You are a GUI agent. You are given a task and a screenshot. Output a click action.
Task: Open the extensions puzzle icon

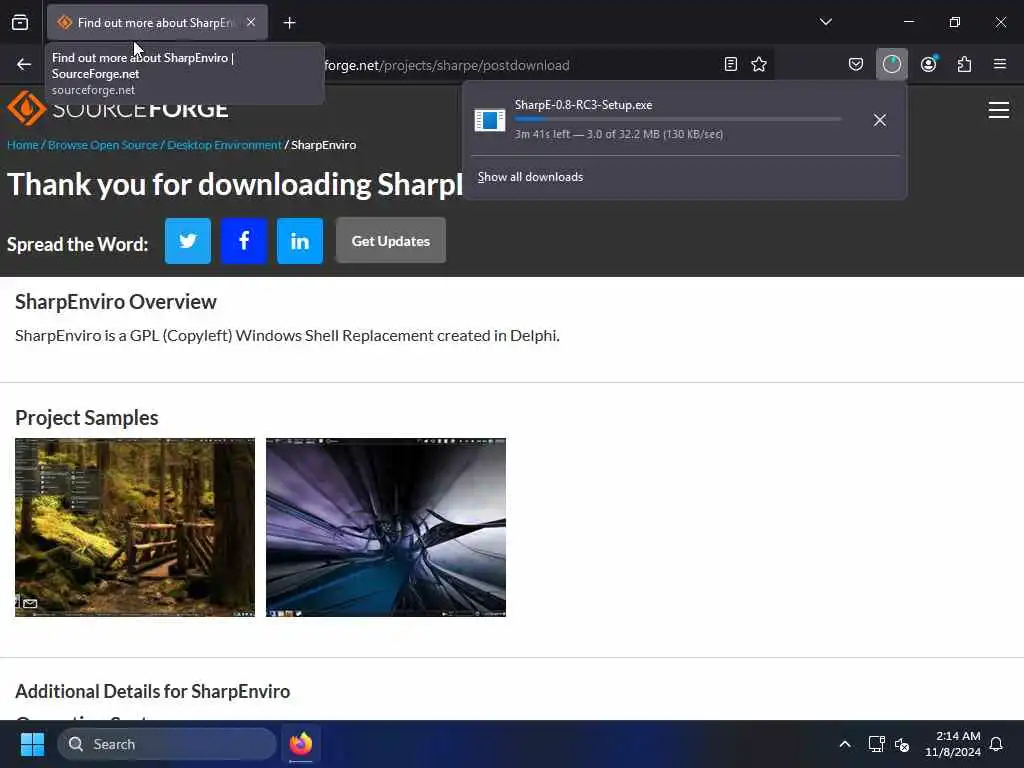click(964, 64)
